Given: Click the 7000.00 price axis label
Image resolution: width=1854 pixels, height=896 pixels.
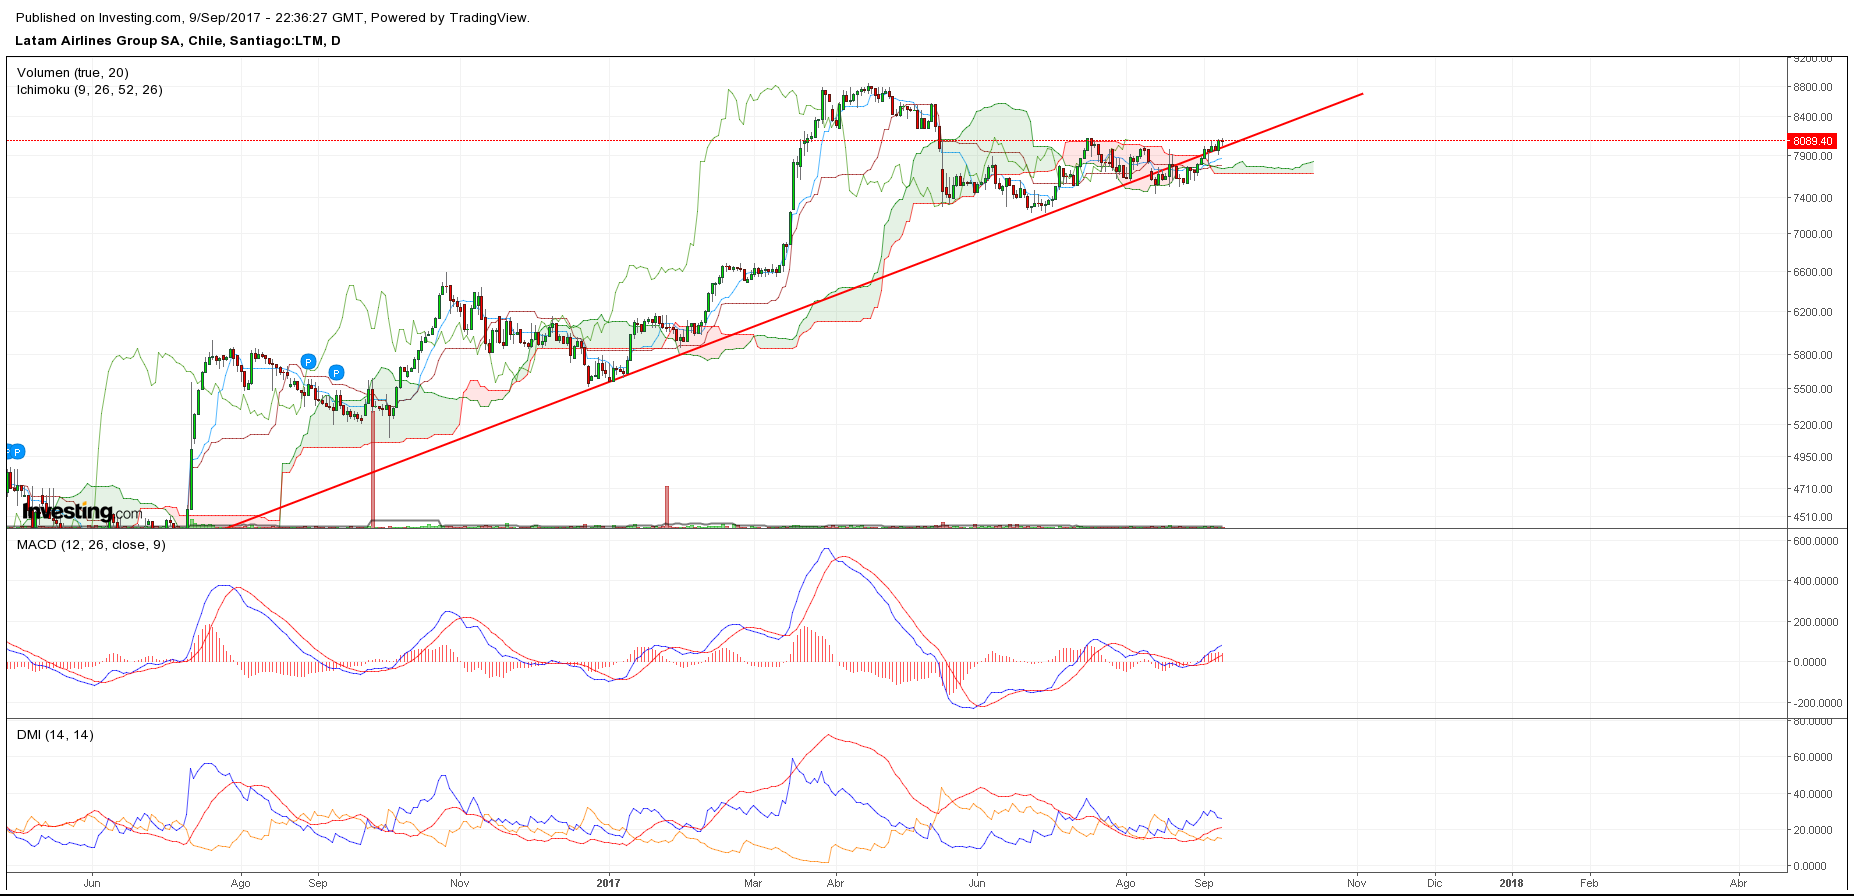Looking at the screenshot, I should tap(1813, 234).
